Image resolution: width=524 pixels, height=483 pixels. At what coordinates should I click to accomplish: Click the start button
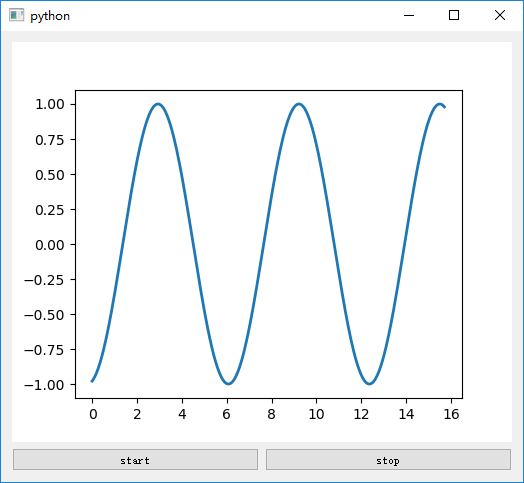coord(135,460)
